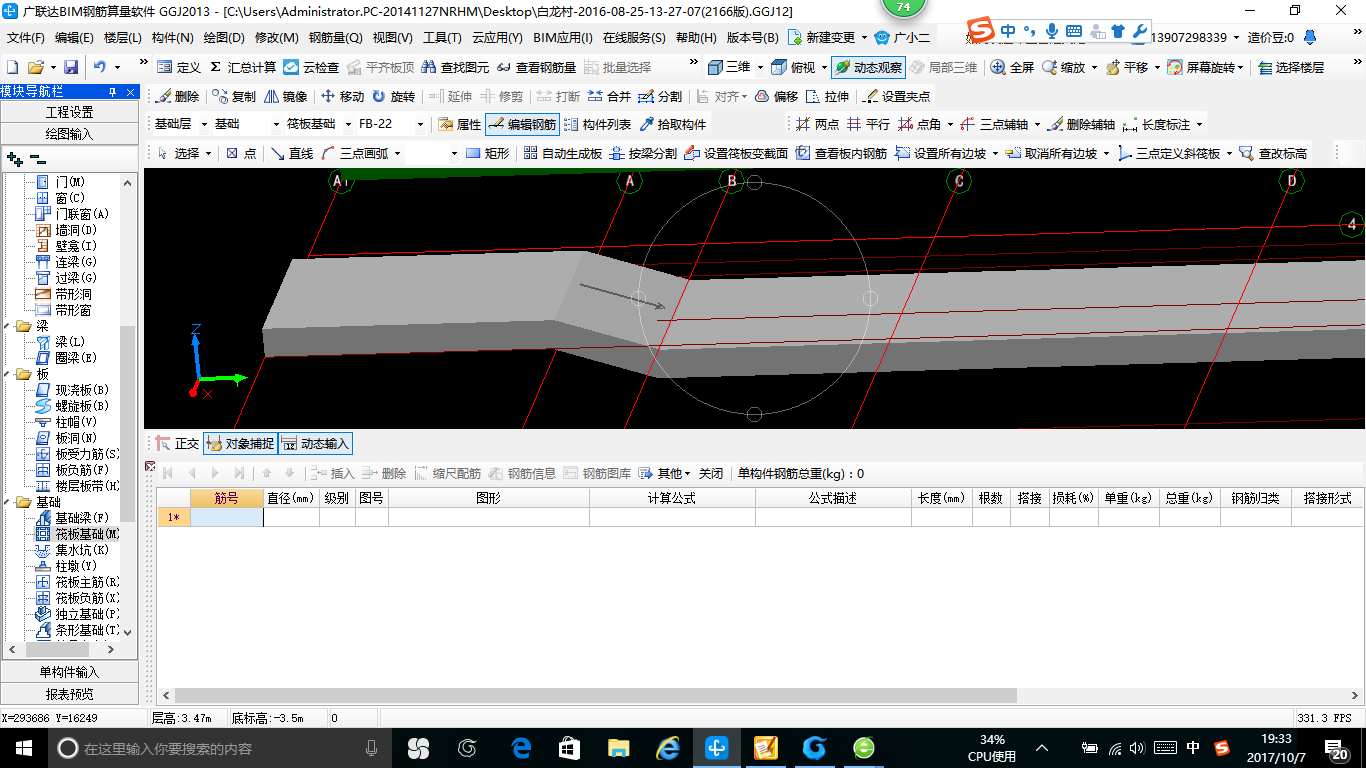The width and height of the screenshot is (1366, 768).
Task: Click 查看钢筋量 view rebar quantity
Action: 537,67
